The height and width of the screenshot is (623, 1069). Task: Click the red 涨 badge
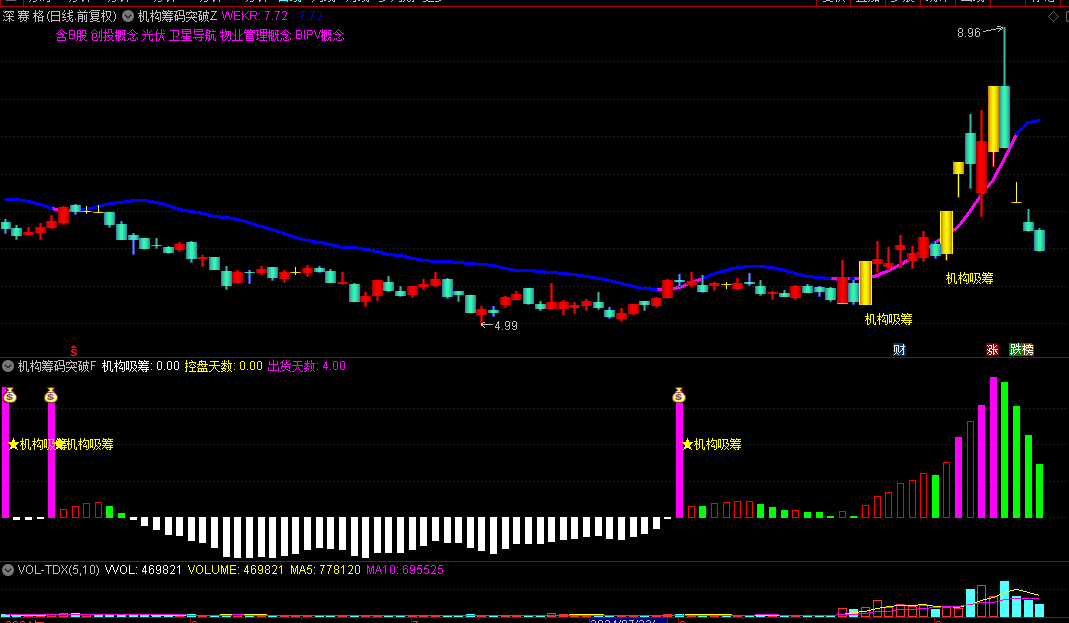coord(992,350)
